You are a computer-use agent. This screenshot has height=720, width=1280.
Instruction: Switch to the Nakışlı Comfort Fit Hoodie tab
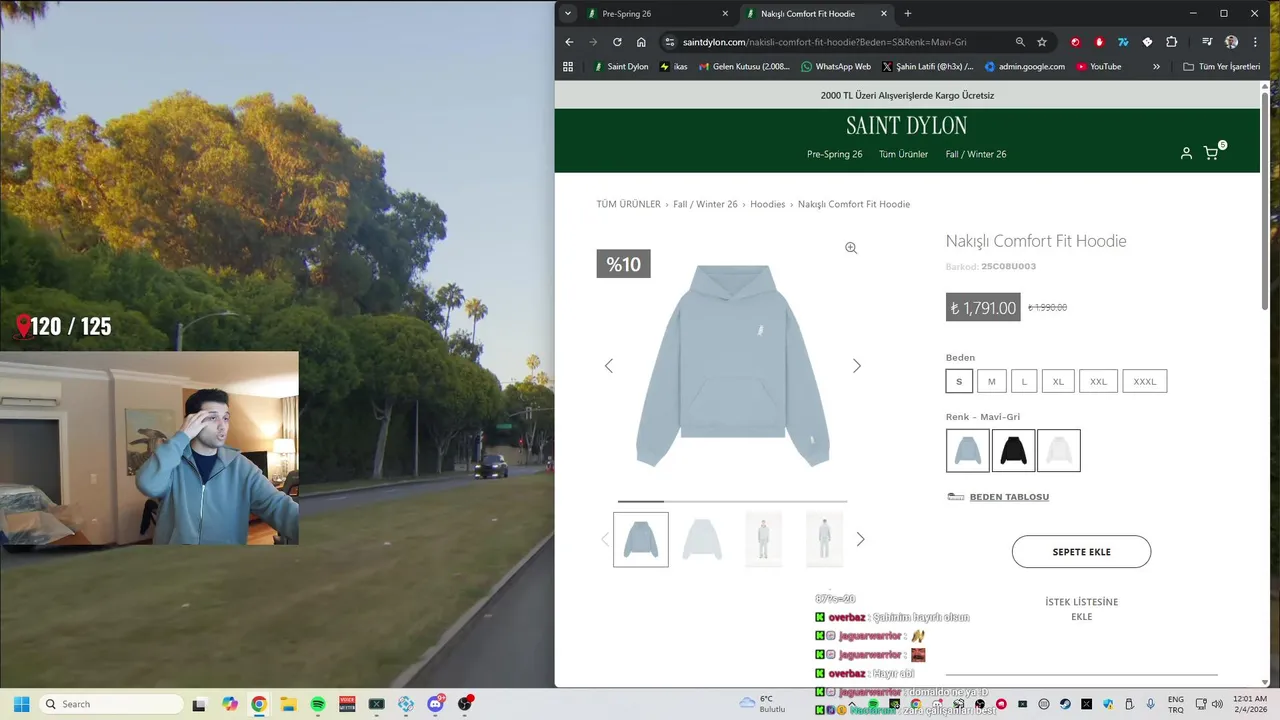(x=816, y=14)
